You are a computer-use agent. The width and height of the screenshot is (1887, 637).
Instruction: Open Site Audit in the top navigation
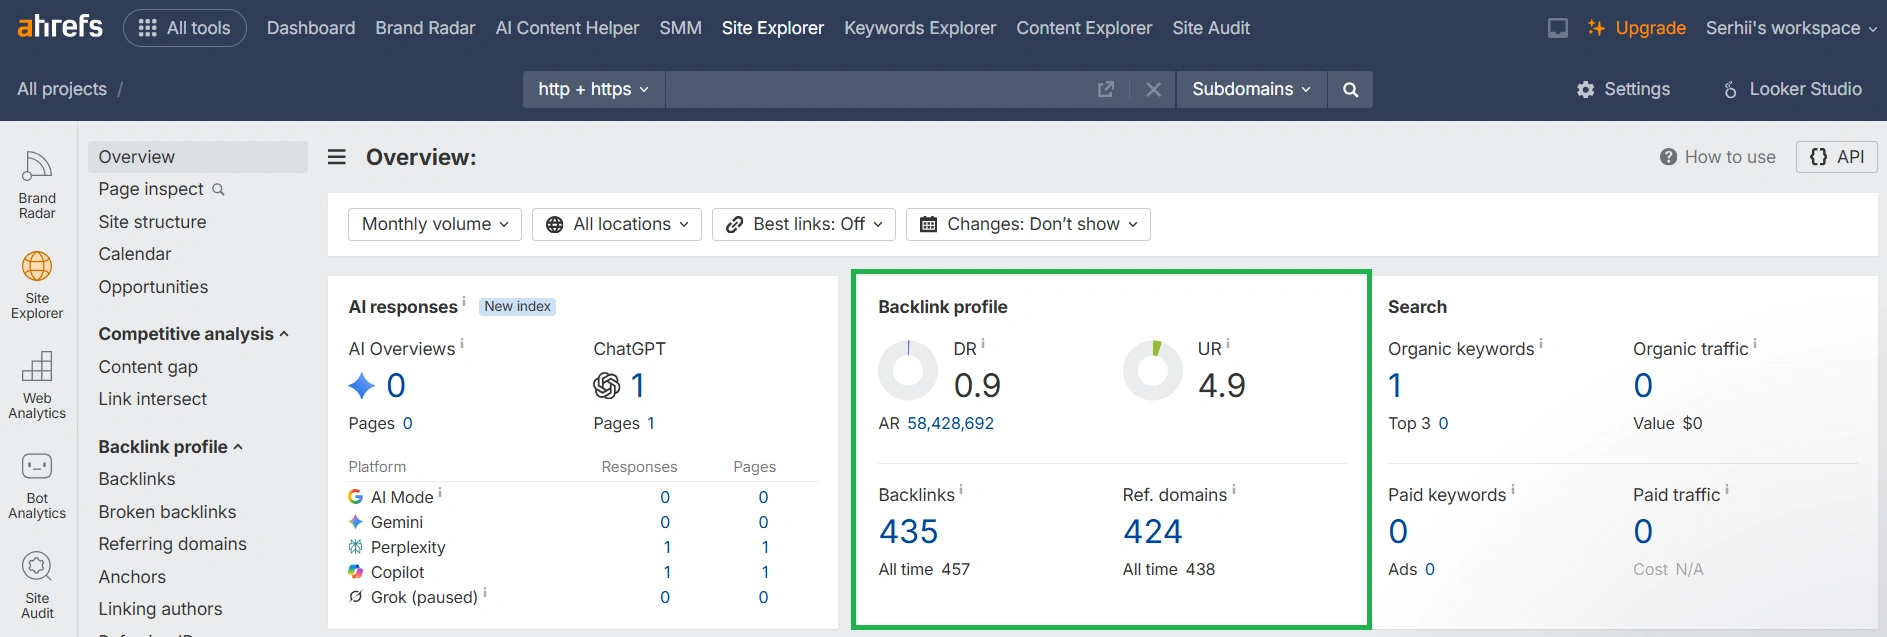(x=1211, y=28)
